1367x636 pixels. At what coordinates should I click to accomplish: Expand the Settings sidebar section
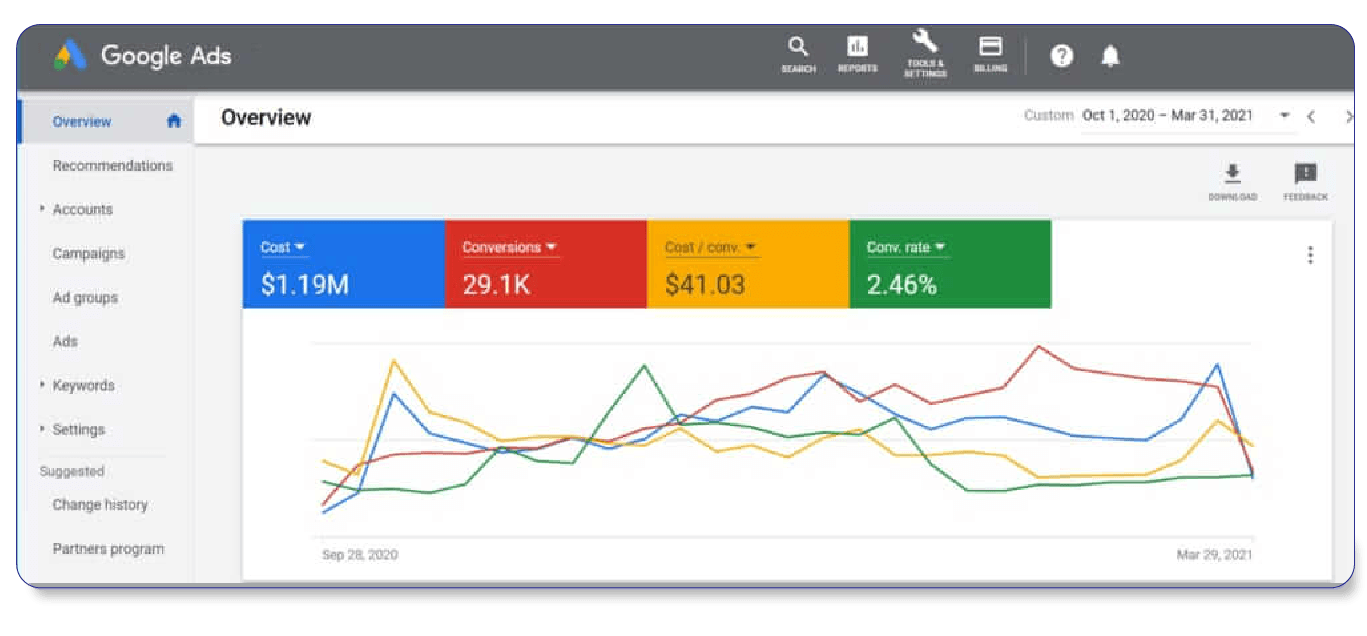(x=43, y=429)
